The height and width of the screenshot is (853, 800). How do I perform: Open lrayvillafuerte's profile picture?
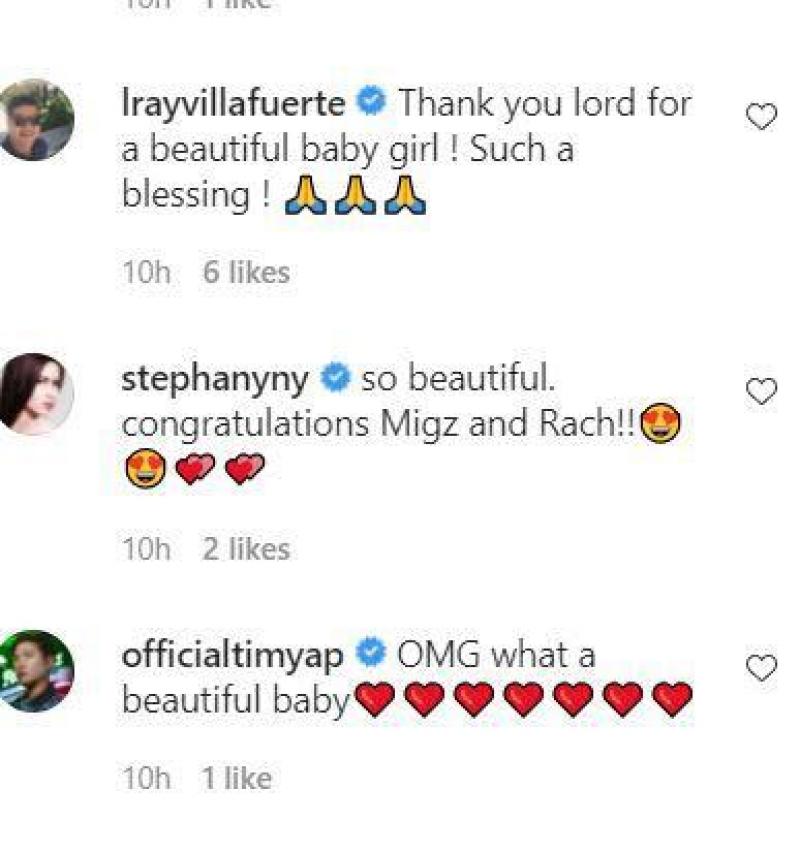point(37,119)
